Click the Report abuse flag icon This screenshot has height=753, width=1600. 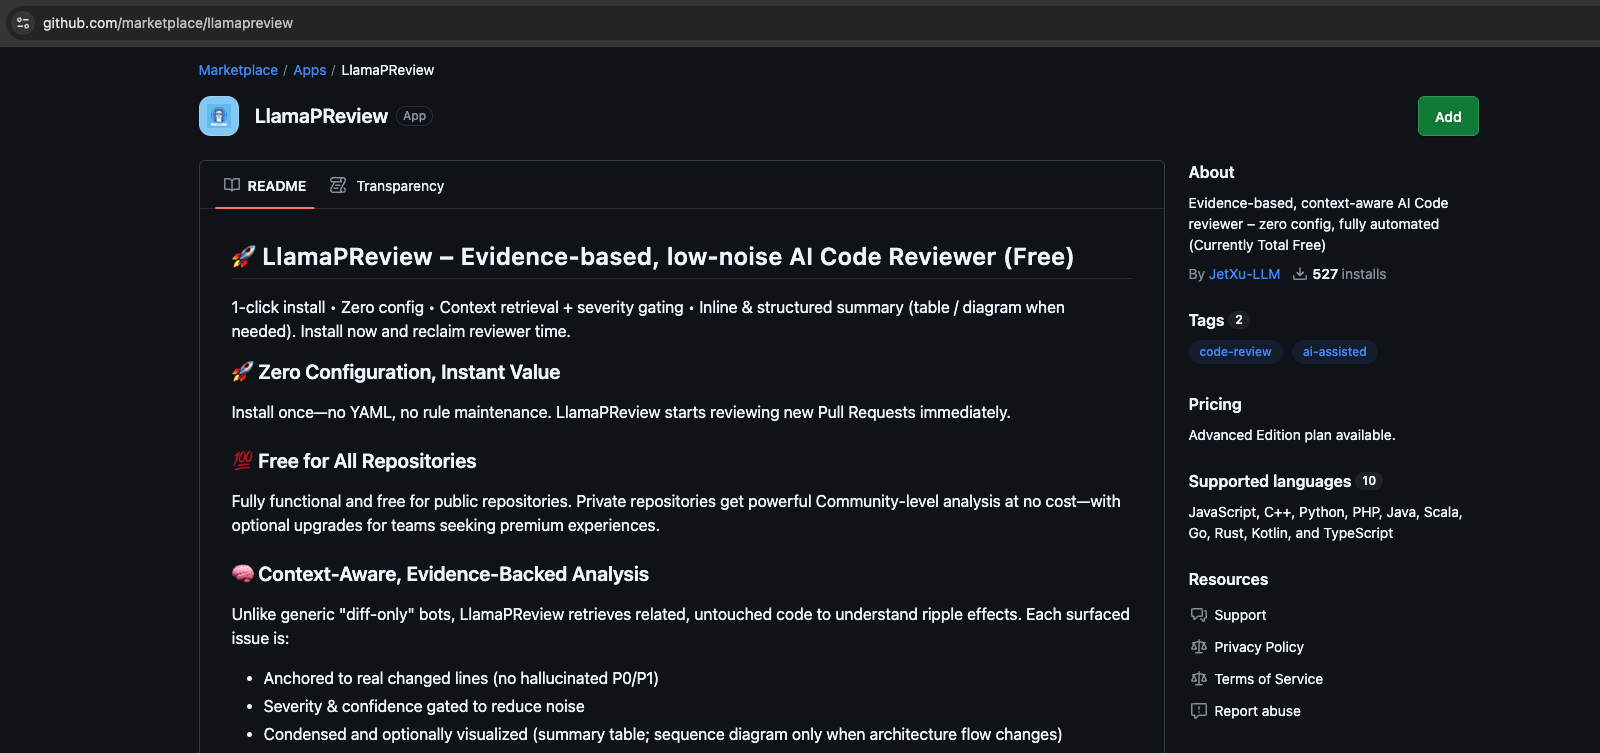(1199, 711)
